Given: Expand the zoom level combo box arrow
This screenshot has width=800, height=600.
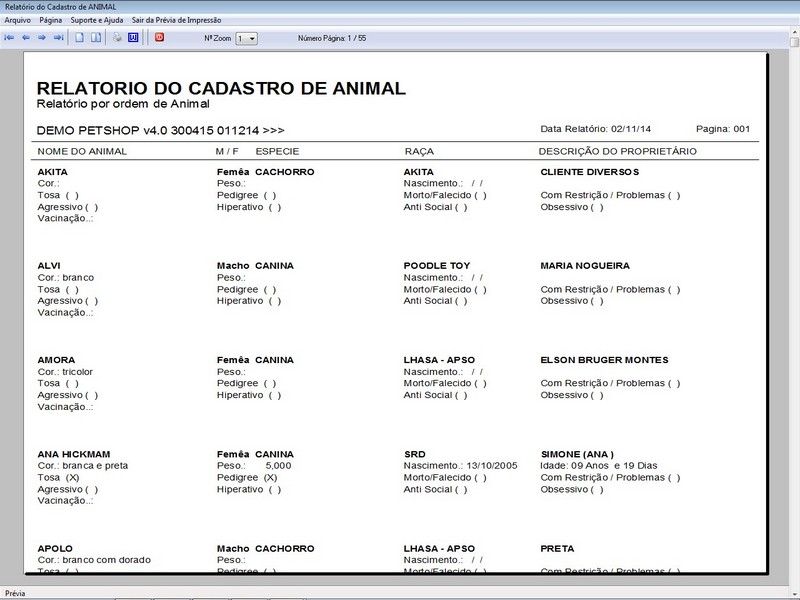Looking at the screenshot, I should (252, 37).
